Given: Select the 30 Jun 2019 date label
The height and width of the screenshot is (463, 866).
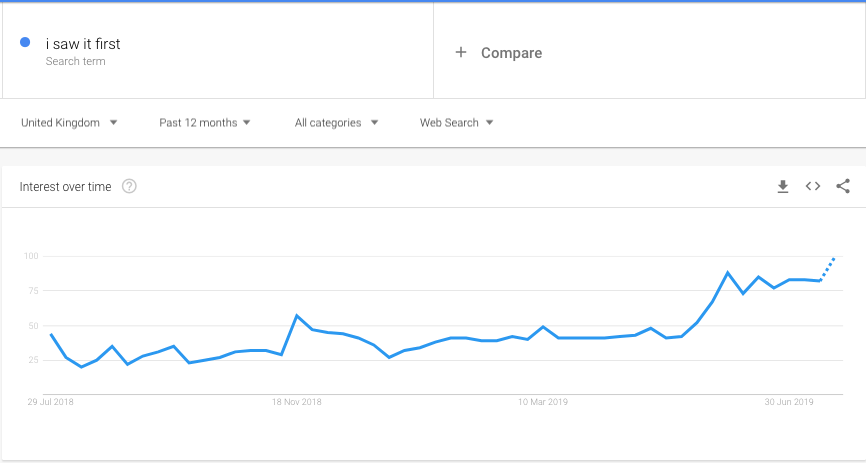Looking at the screenshot, I should tap(789, 402).
